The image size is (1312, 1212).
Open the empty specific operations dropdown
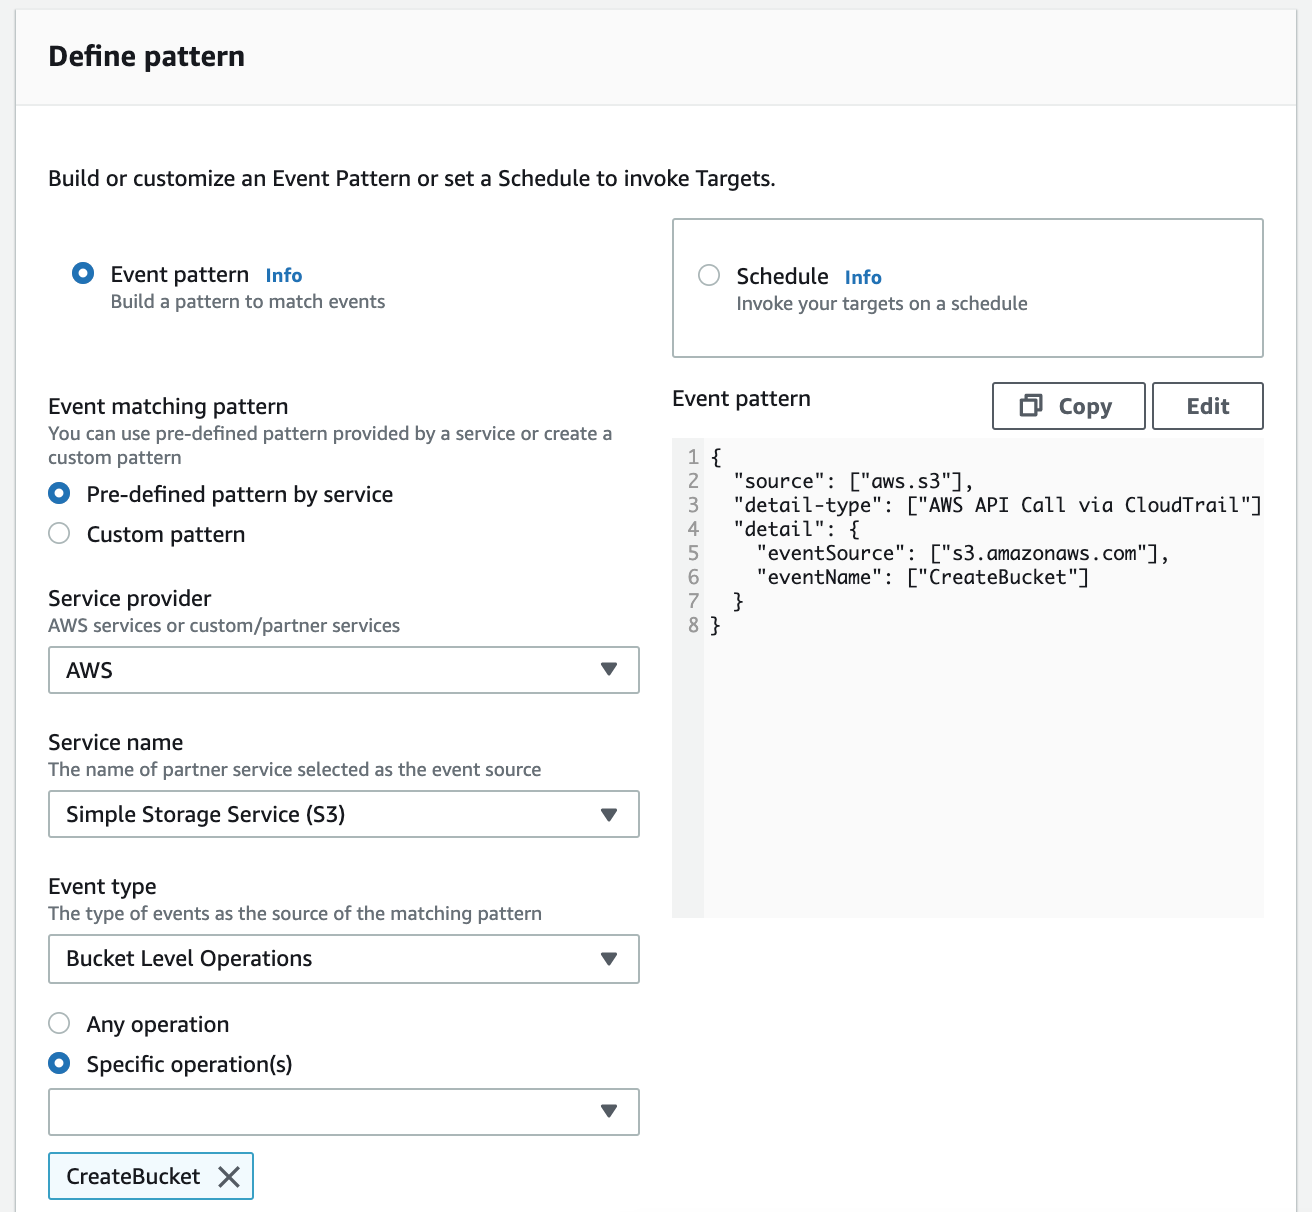(x=343, y=1111)
